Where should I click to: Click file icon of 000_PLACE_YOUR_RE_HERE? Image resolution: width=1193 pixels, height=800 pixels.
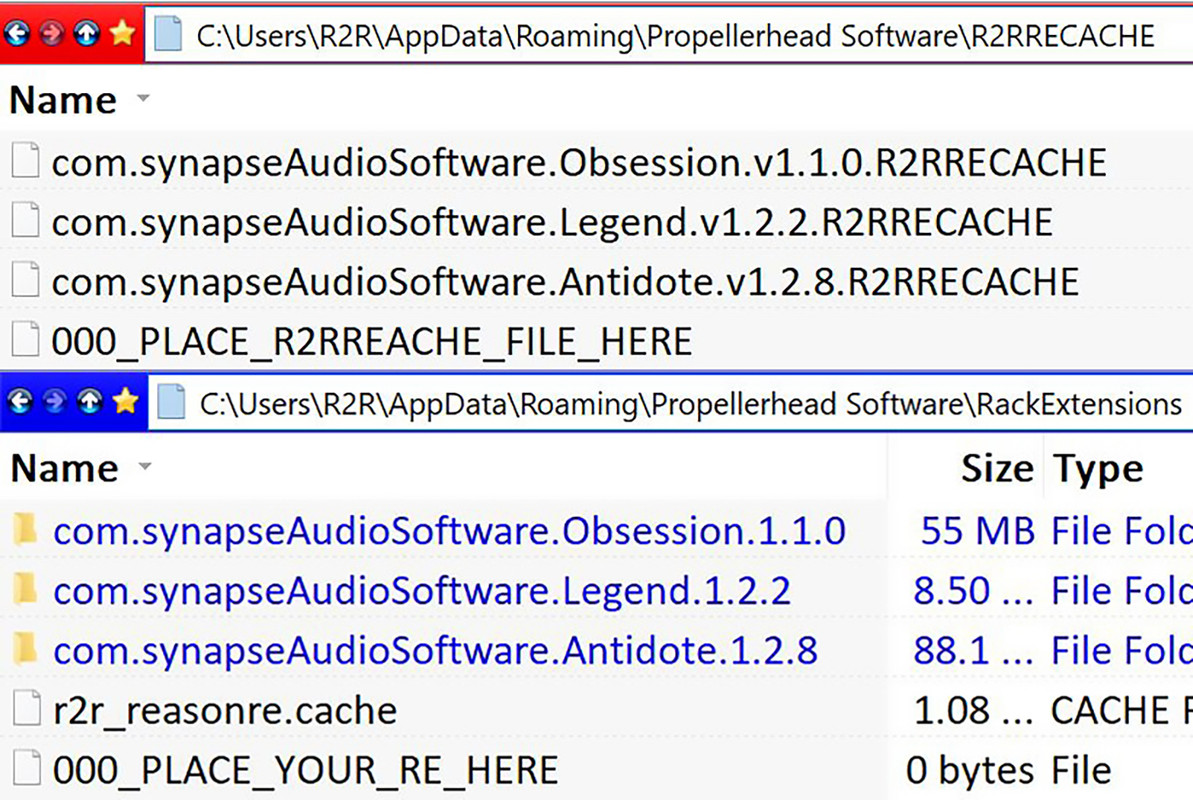[x=27, y=767]
